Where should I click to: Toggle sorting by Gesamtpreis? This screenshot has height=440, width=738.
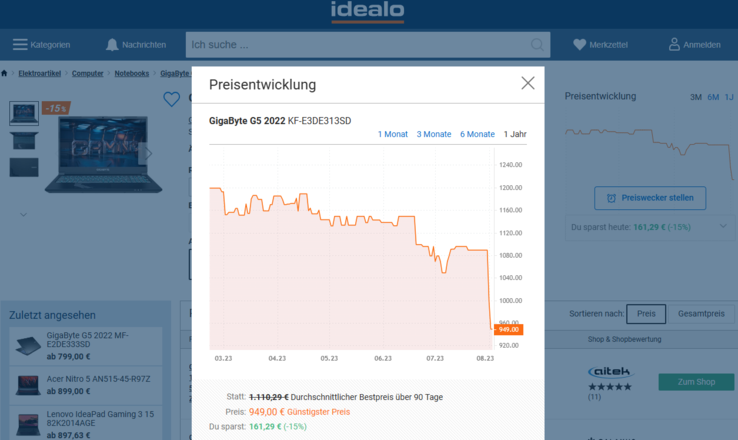pos(700,314)
